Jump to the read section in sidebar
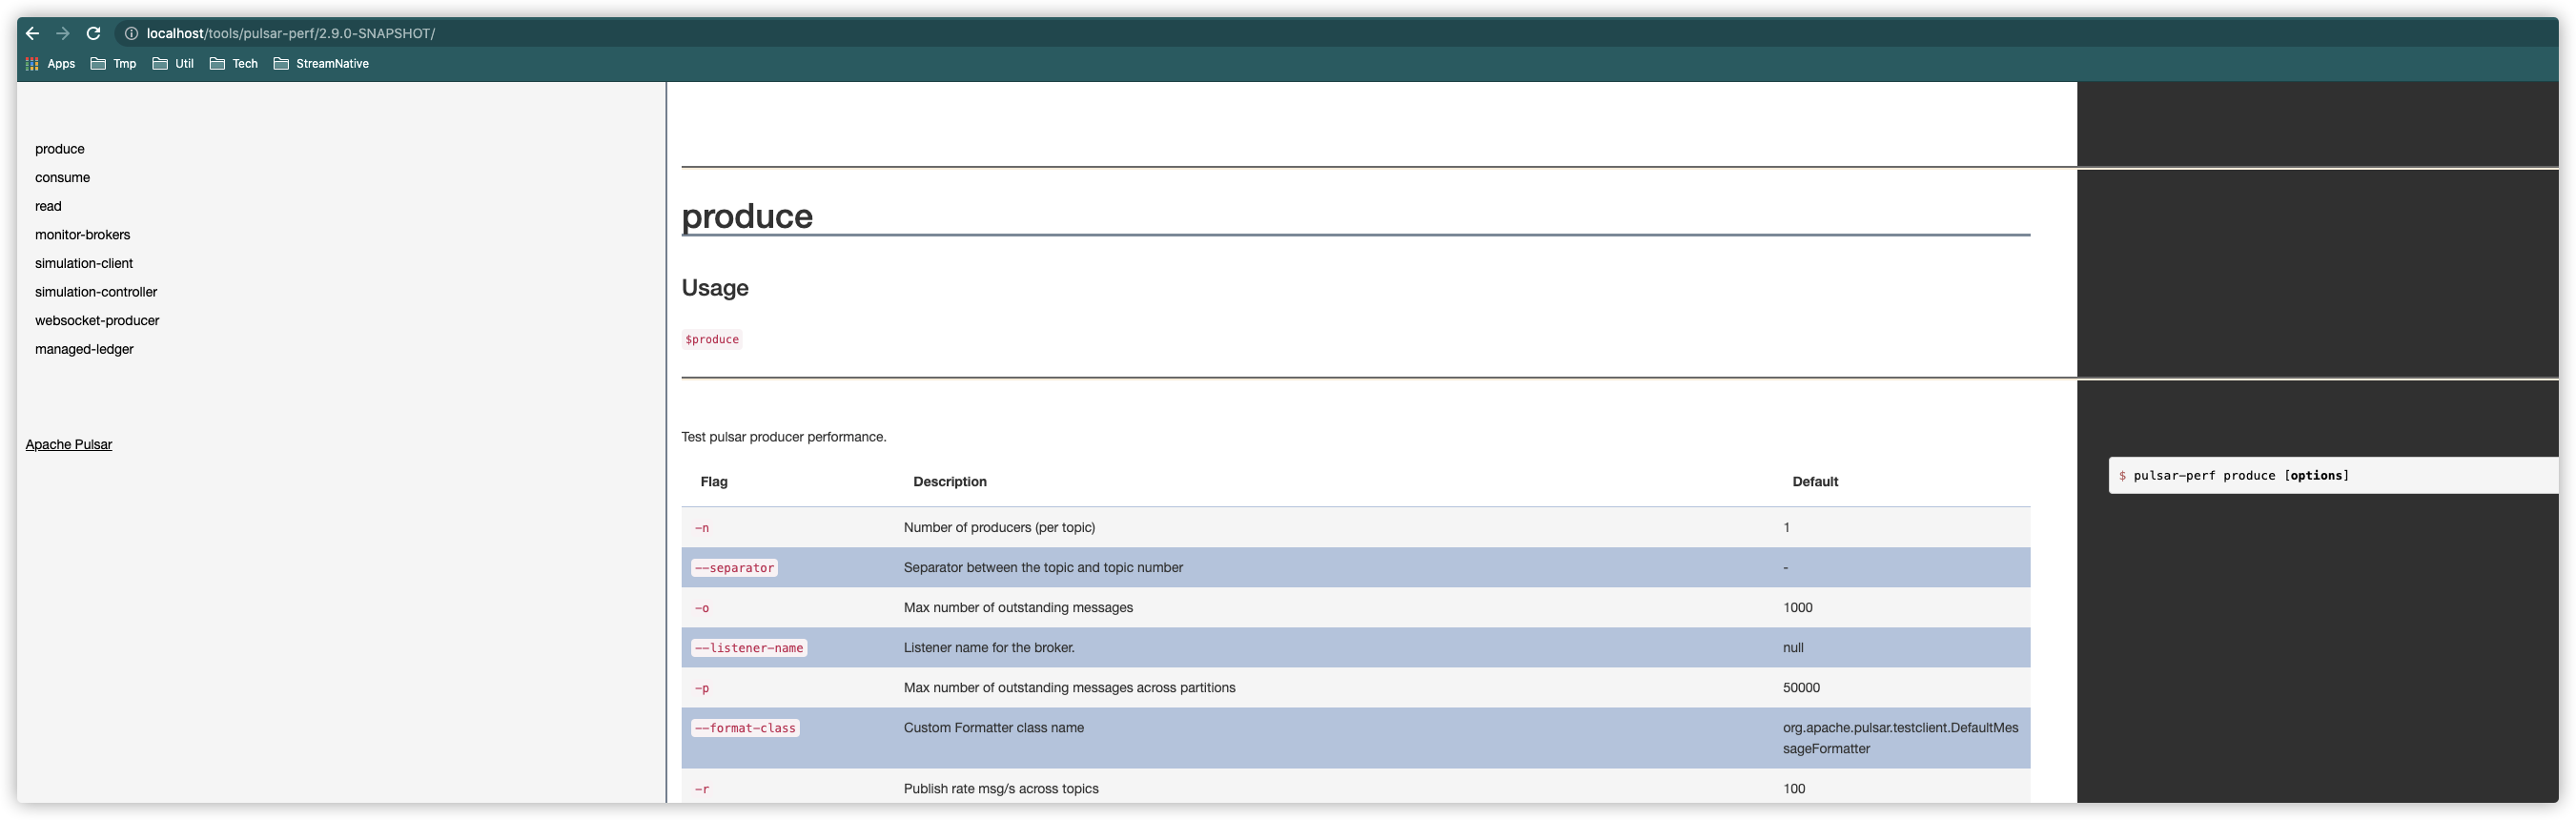Screen dimensions: 2576x820 coord(48,206)
